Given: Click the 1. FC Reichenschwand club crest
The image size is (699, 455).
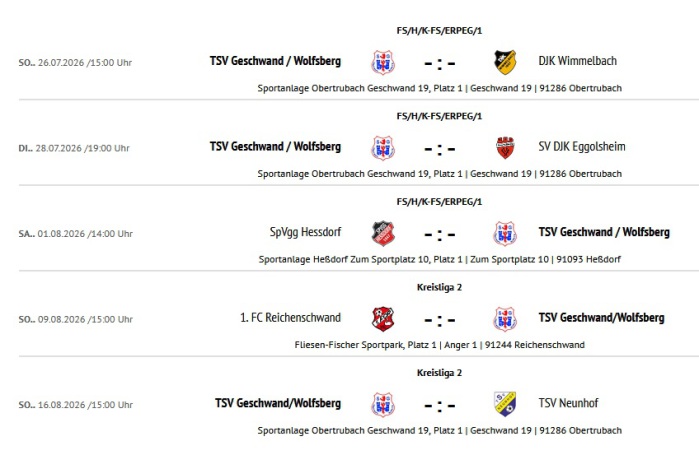Looking at the screenshot, I should [383, 319].
